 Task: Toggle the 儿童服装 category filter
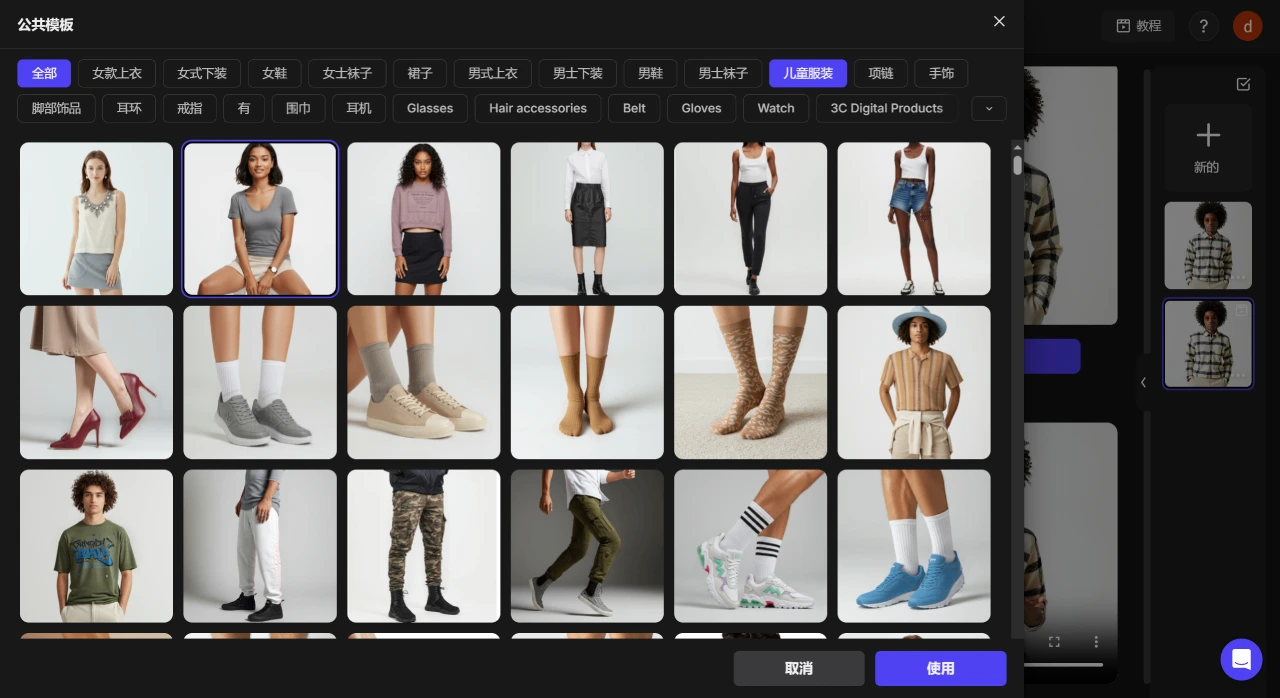click(807, 73)
